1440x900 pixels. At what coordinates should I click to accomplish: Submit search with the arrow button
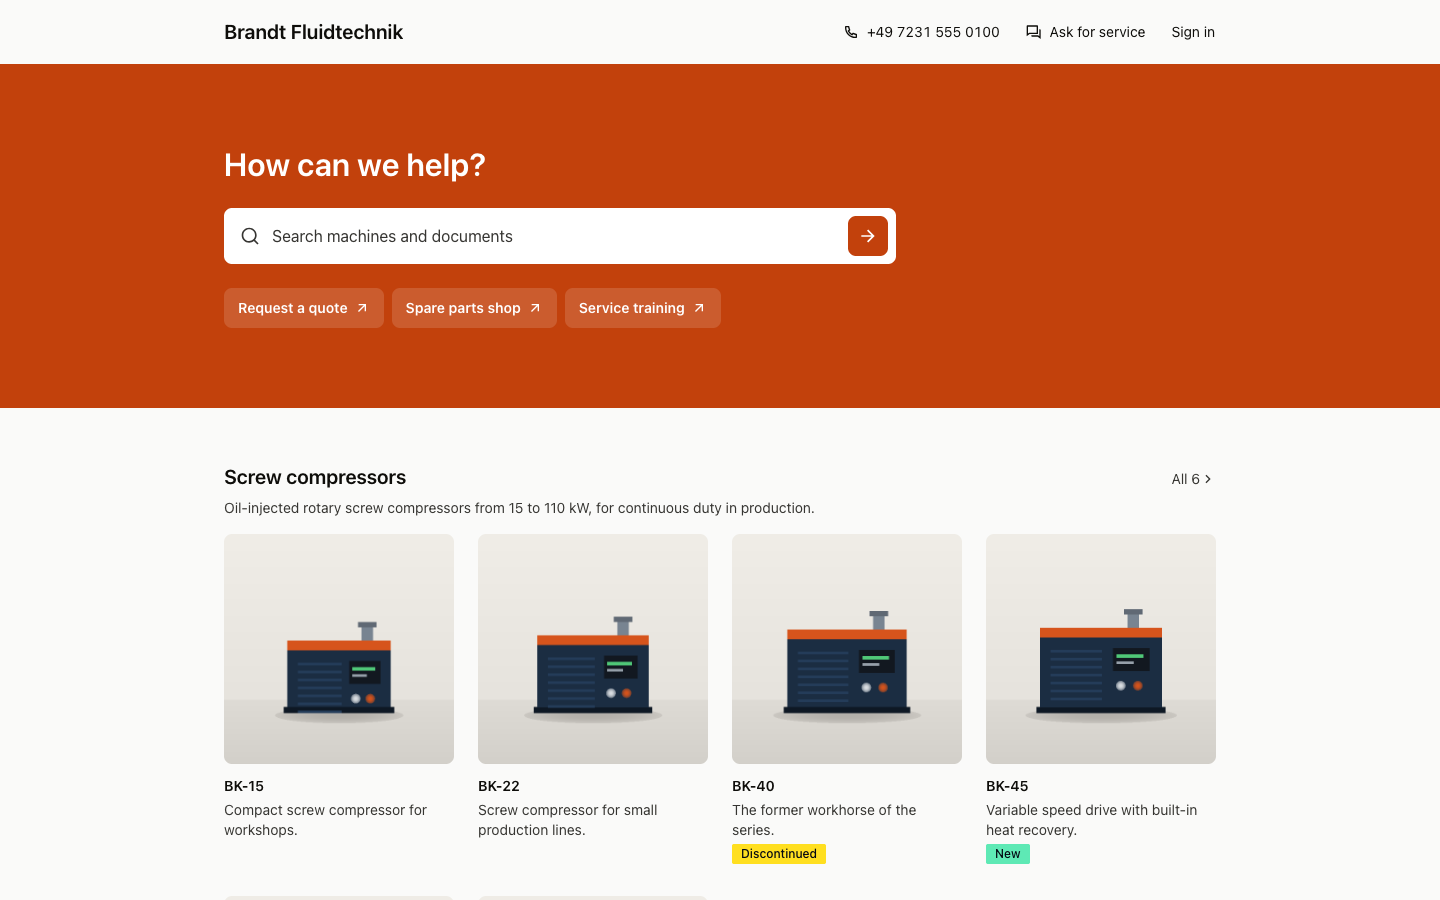pos(868,236)
